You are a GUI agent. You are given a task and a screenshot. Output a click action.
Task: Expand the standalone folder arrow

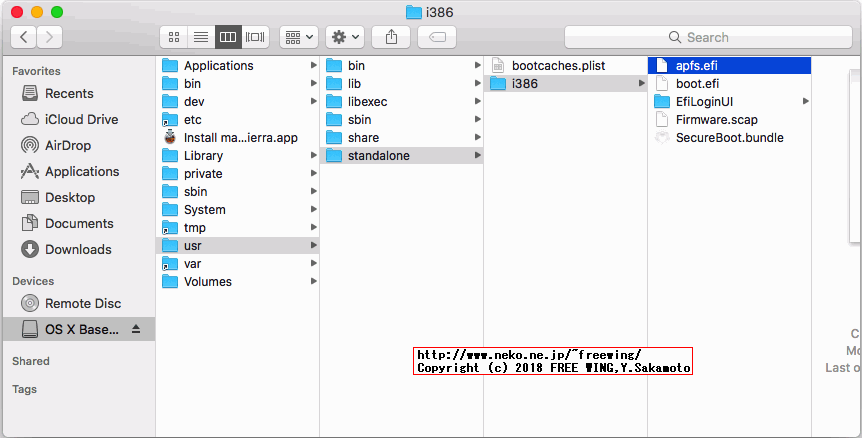click(478, 156)
